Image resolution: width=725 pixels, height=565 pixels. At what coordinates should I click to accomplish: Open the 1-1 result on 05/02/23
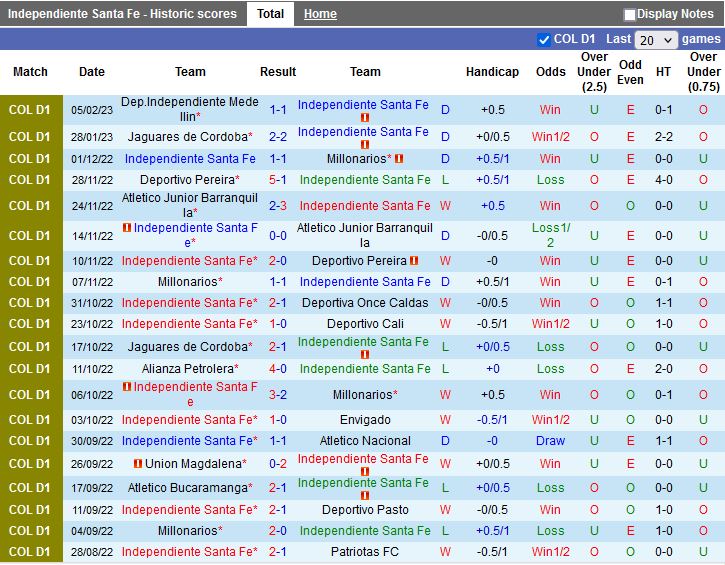coord(278,110)
